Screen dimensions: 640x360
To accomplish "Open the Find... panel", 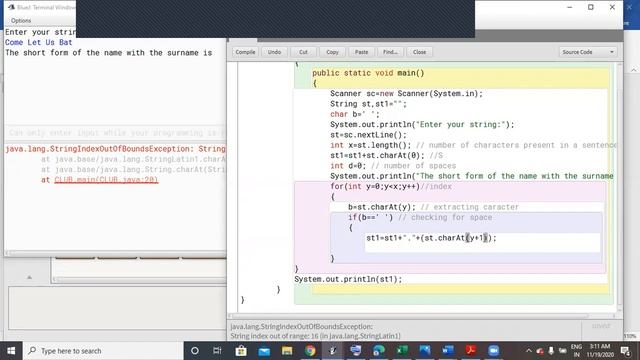I will [390, 52].
